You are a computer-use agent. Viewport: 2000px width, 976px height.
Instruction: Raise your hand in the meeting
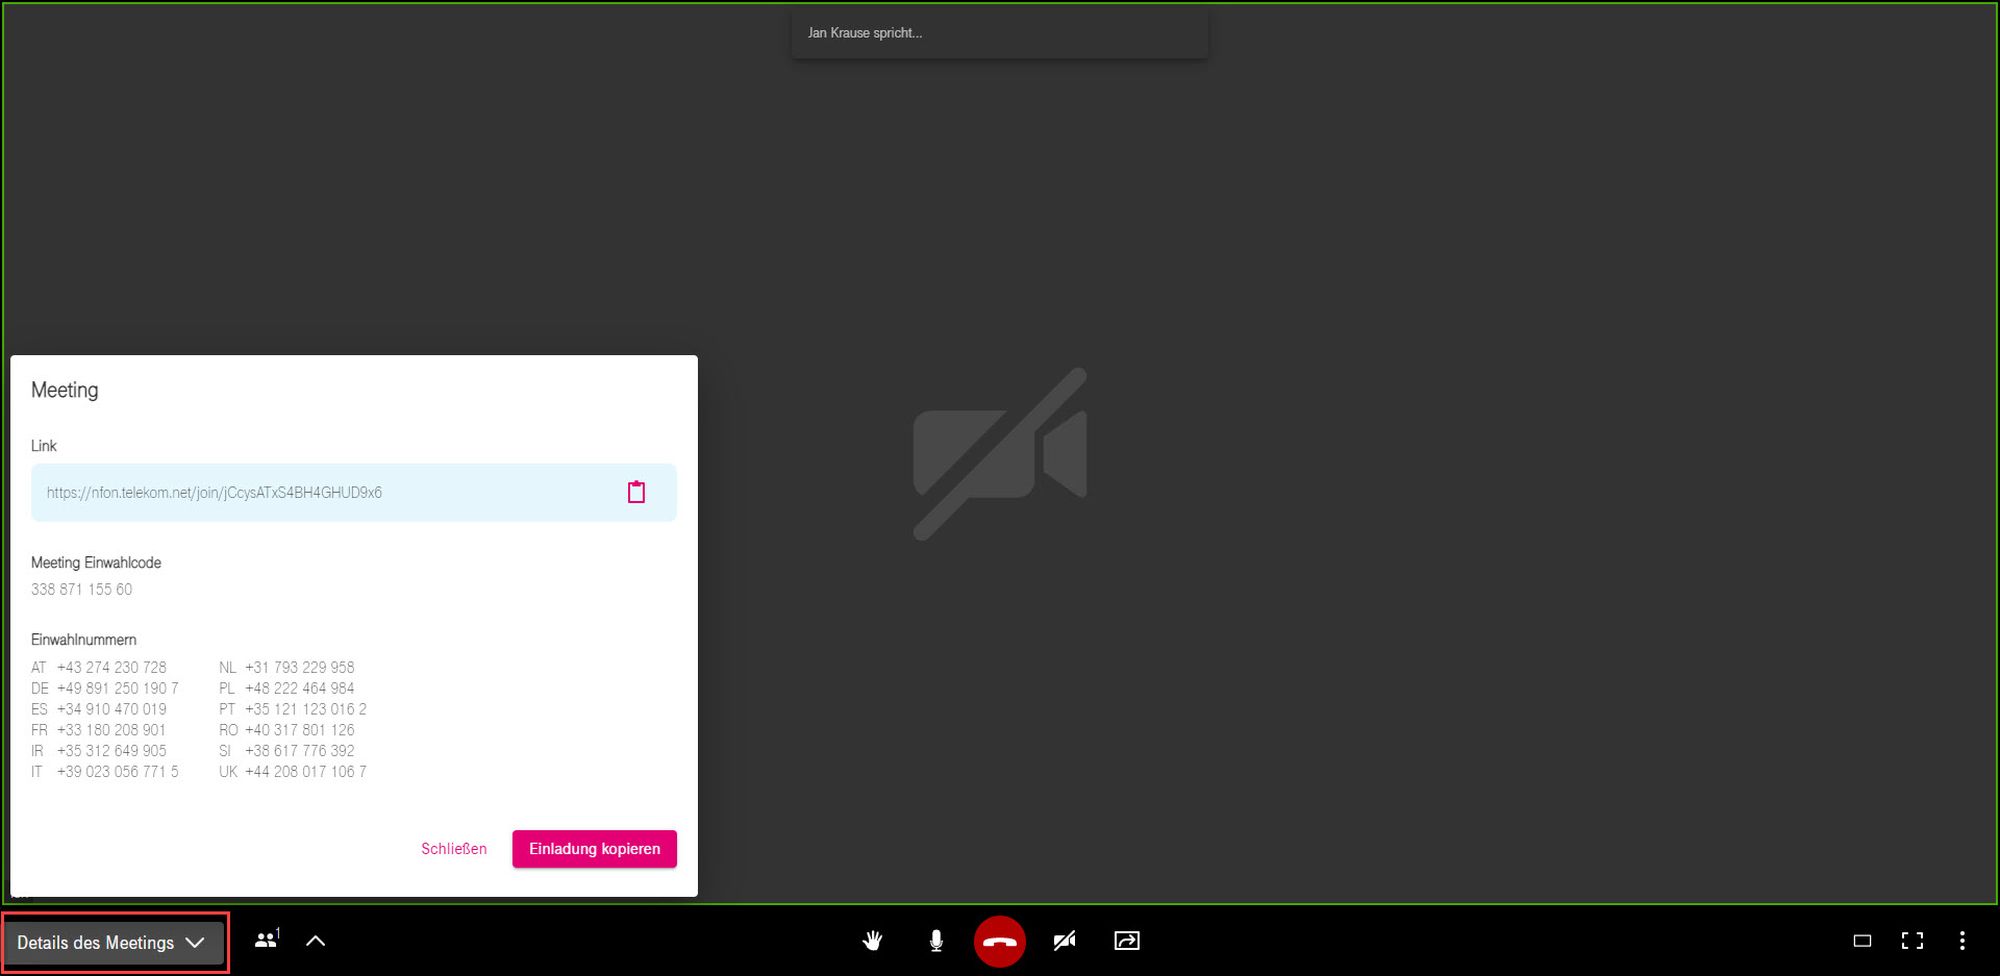[x=872, y=941]
